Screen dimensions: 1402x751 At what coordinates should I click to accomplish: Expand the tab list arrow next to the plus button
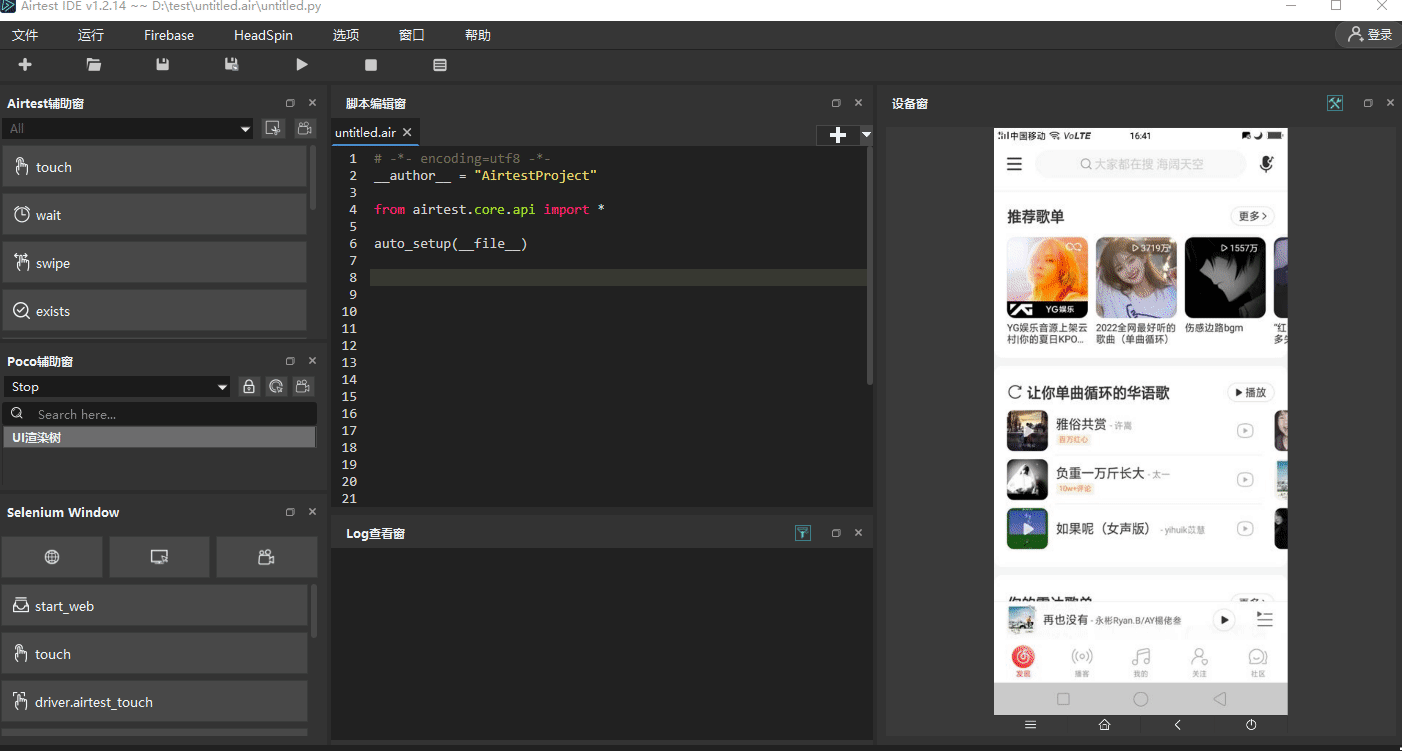866,134
